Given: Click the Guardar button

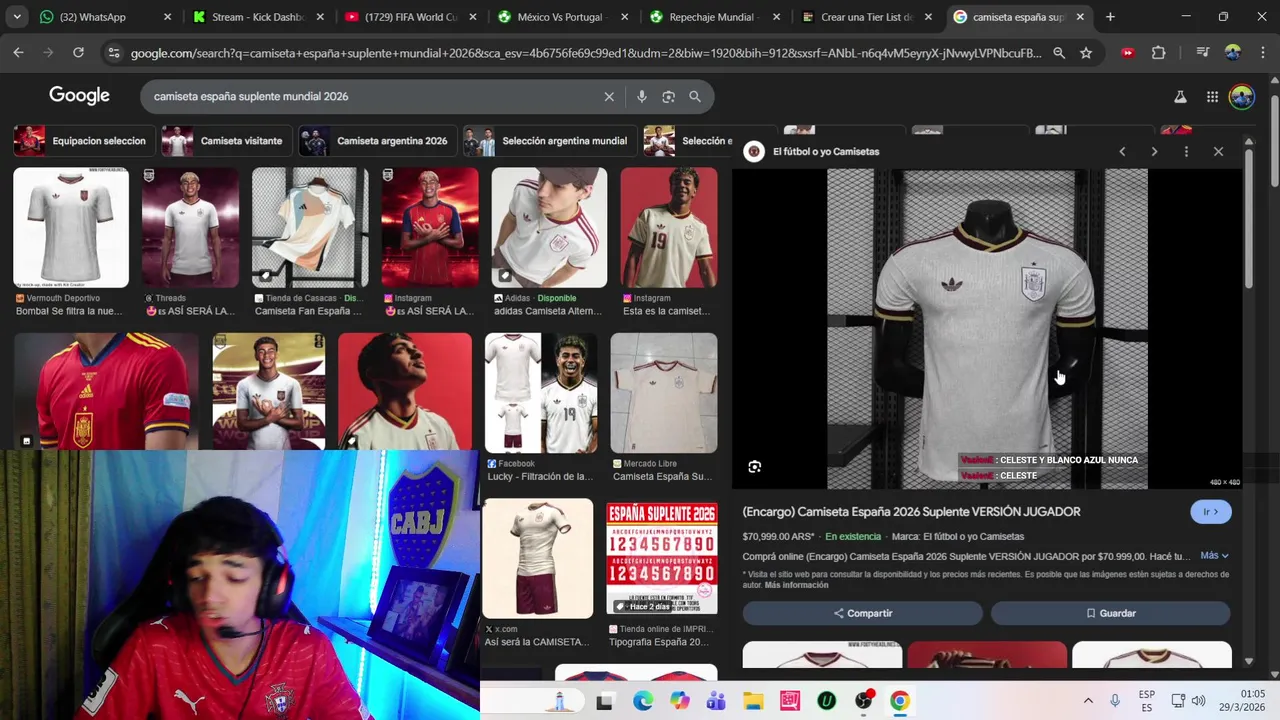Looking at the screenshot, I should tap(1111, 614).
